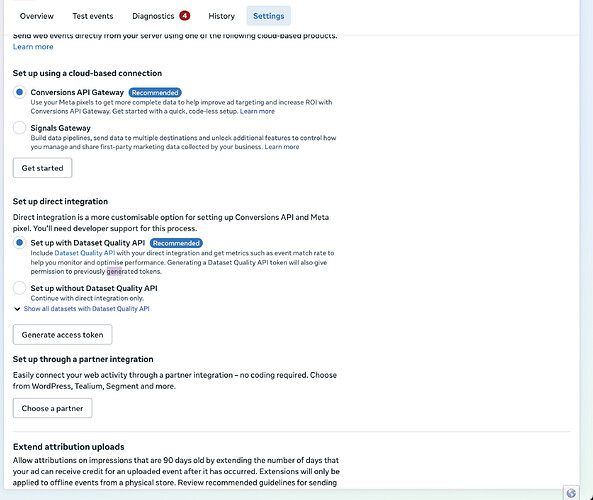Open Learn more link for Conversions API Gateway
Image resolution: width=593 pixels, height=500 pixels.
257,111
